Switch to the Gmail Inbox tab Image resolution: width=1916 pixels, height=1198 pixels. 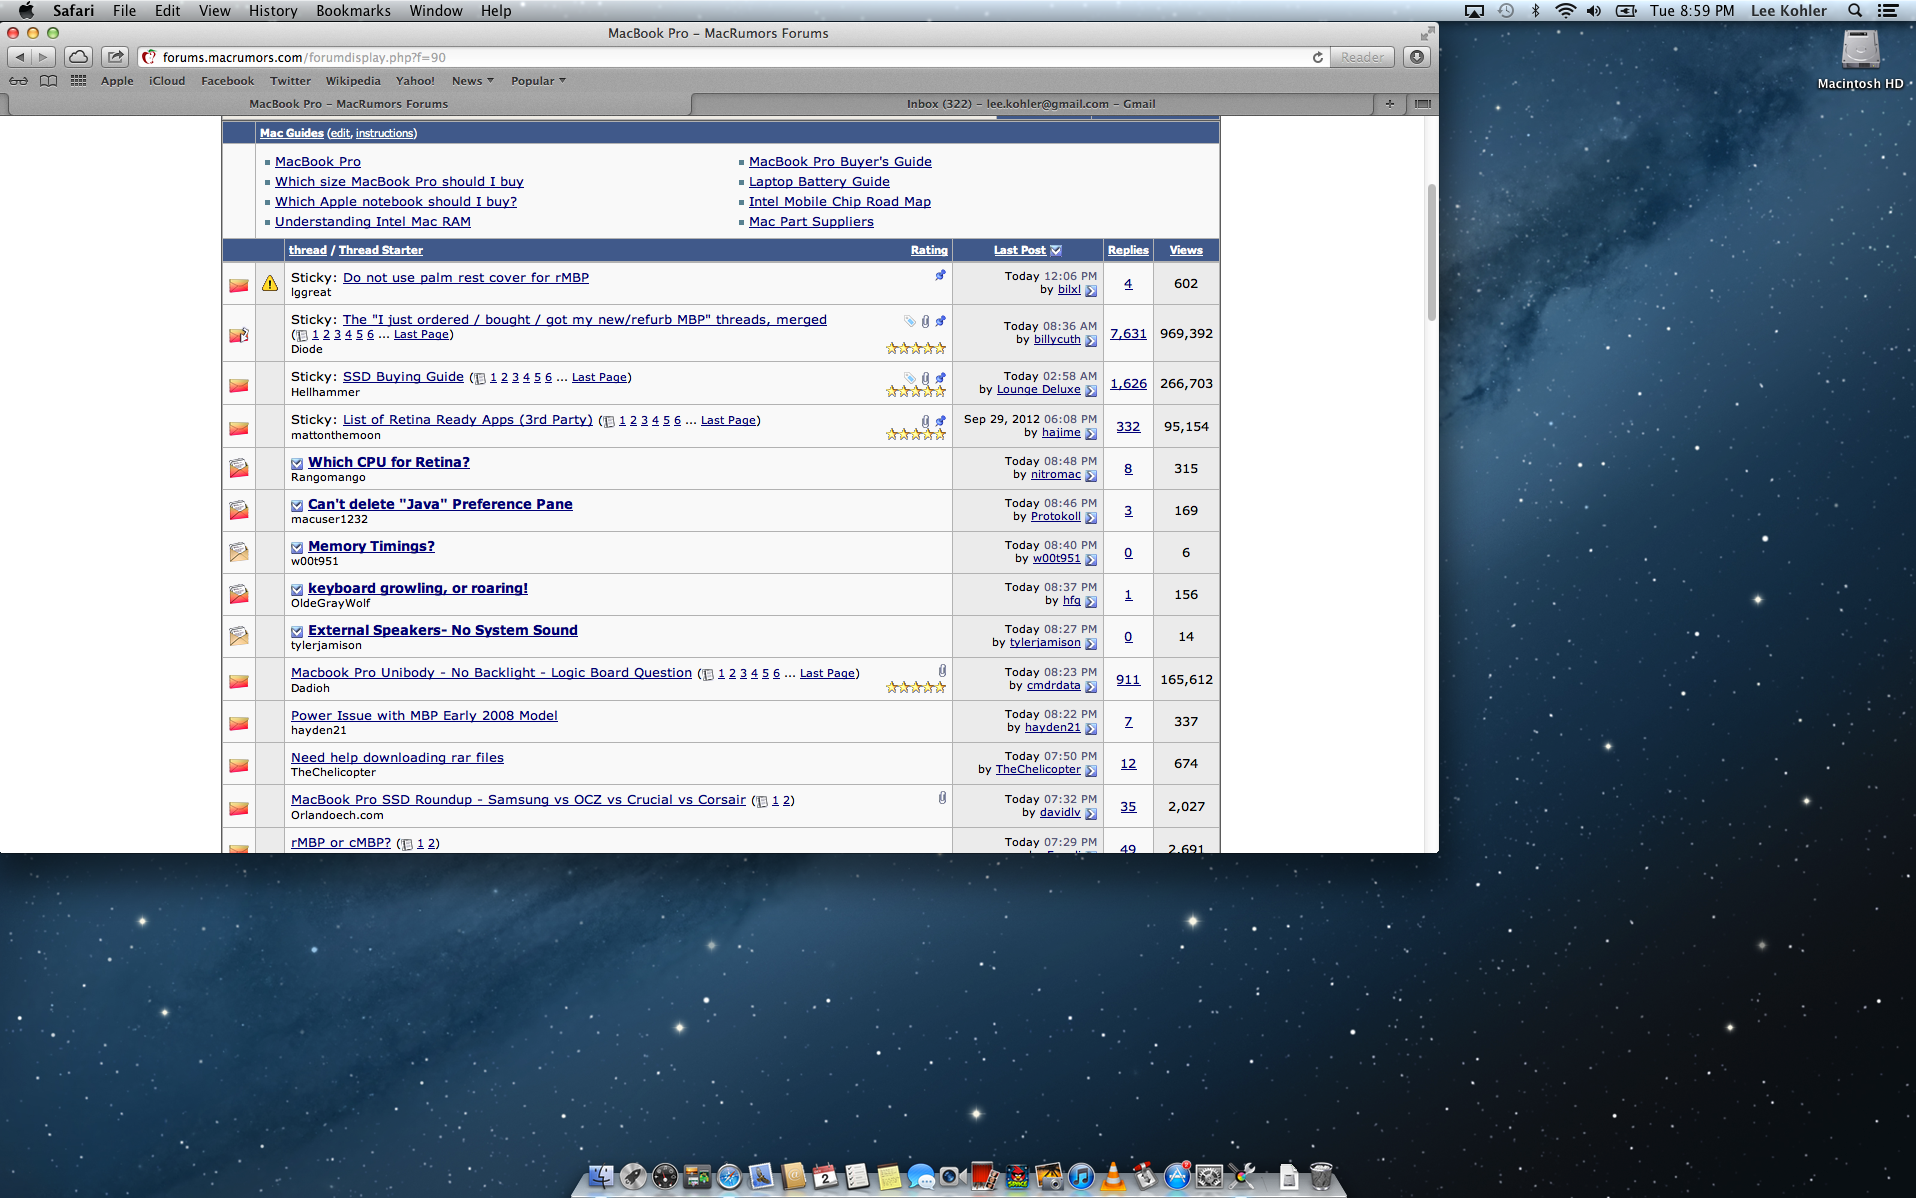1031,104
